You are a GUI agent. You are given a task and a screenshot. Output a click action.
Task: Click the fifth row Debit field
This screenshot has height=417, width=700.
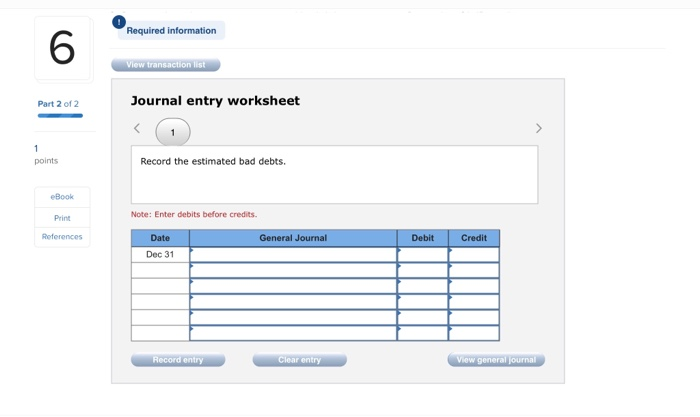point(423,317)
